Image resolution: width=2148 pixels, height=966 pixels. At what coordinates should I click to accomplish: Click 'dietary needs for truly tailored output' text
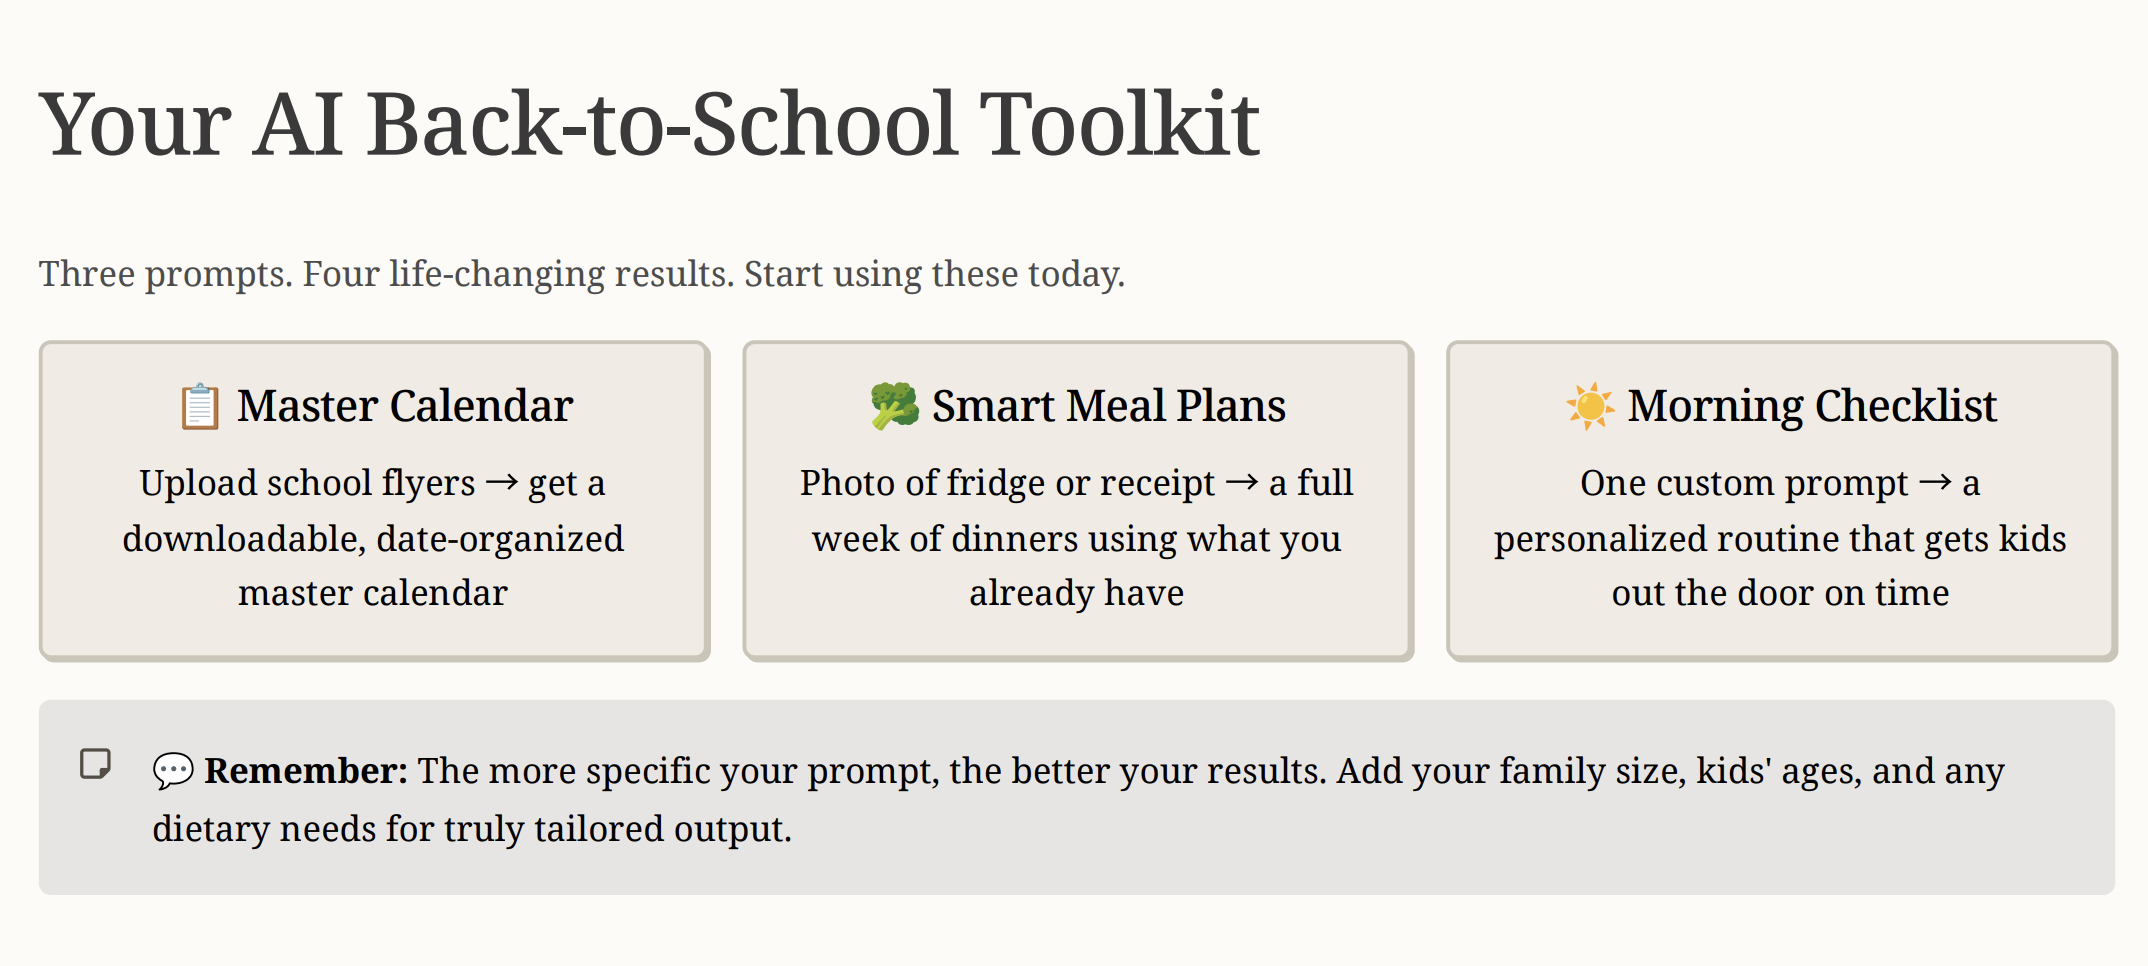point(472,829)
